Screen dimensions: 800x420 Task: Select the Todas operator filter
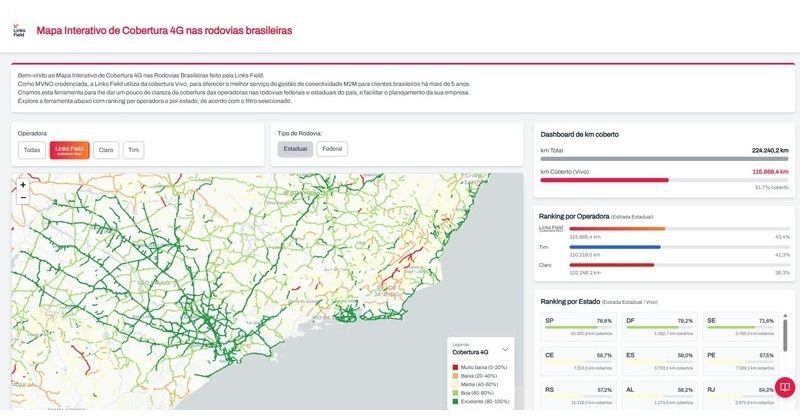pos(32,150)
